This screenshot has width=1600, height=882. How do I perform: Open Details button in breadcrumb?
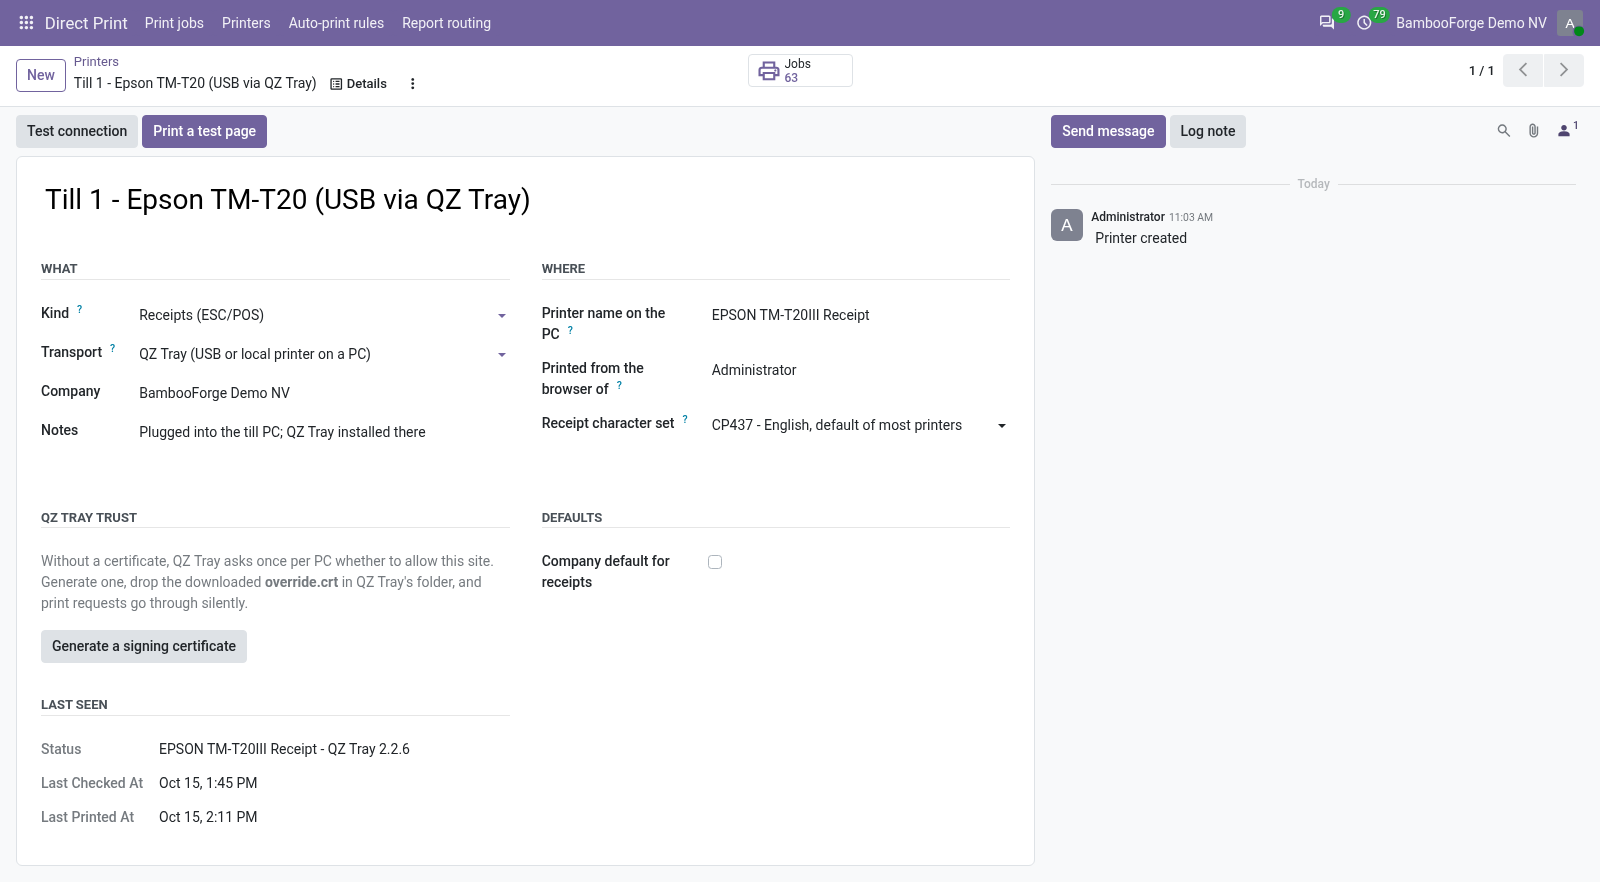358,84
